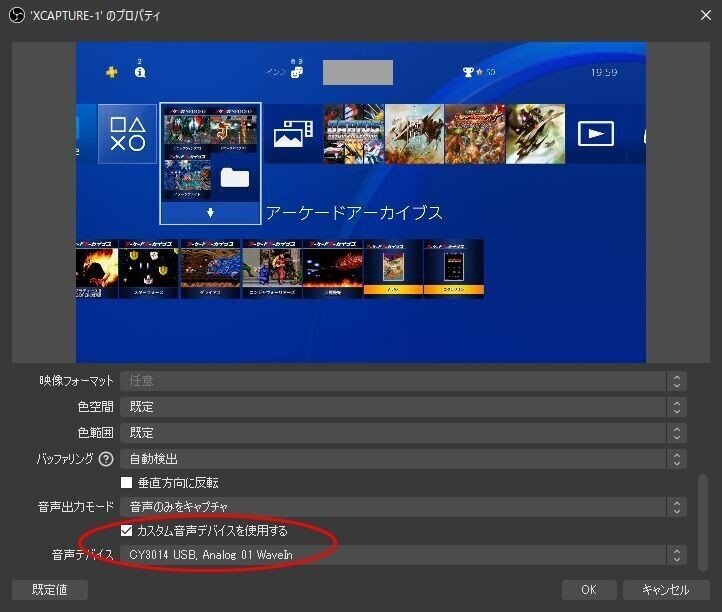Open the 色範囲 dropdown
Viewport: 722px width, 612px height.
point(403,433)
